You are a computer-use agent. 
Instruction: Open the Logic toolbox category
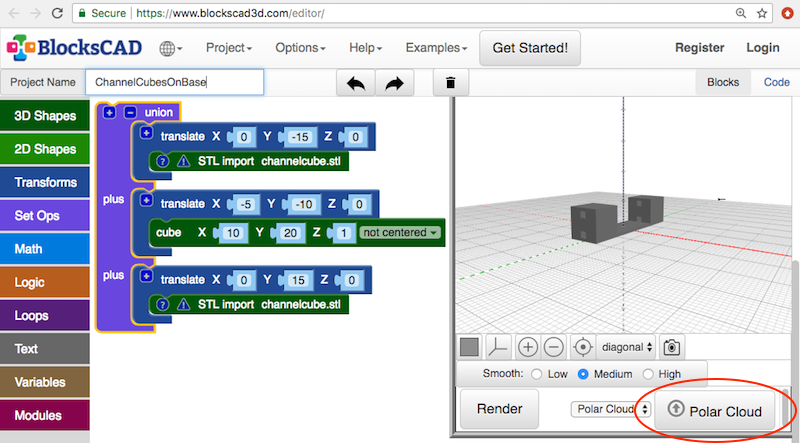coord(45,282)
